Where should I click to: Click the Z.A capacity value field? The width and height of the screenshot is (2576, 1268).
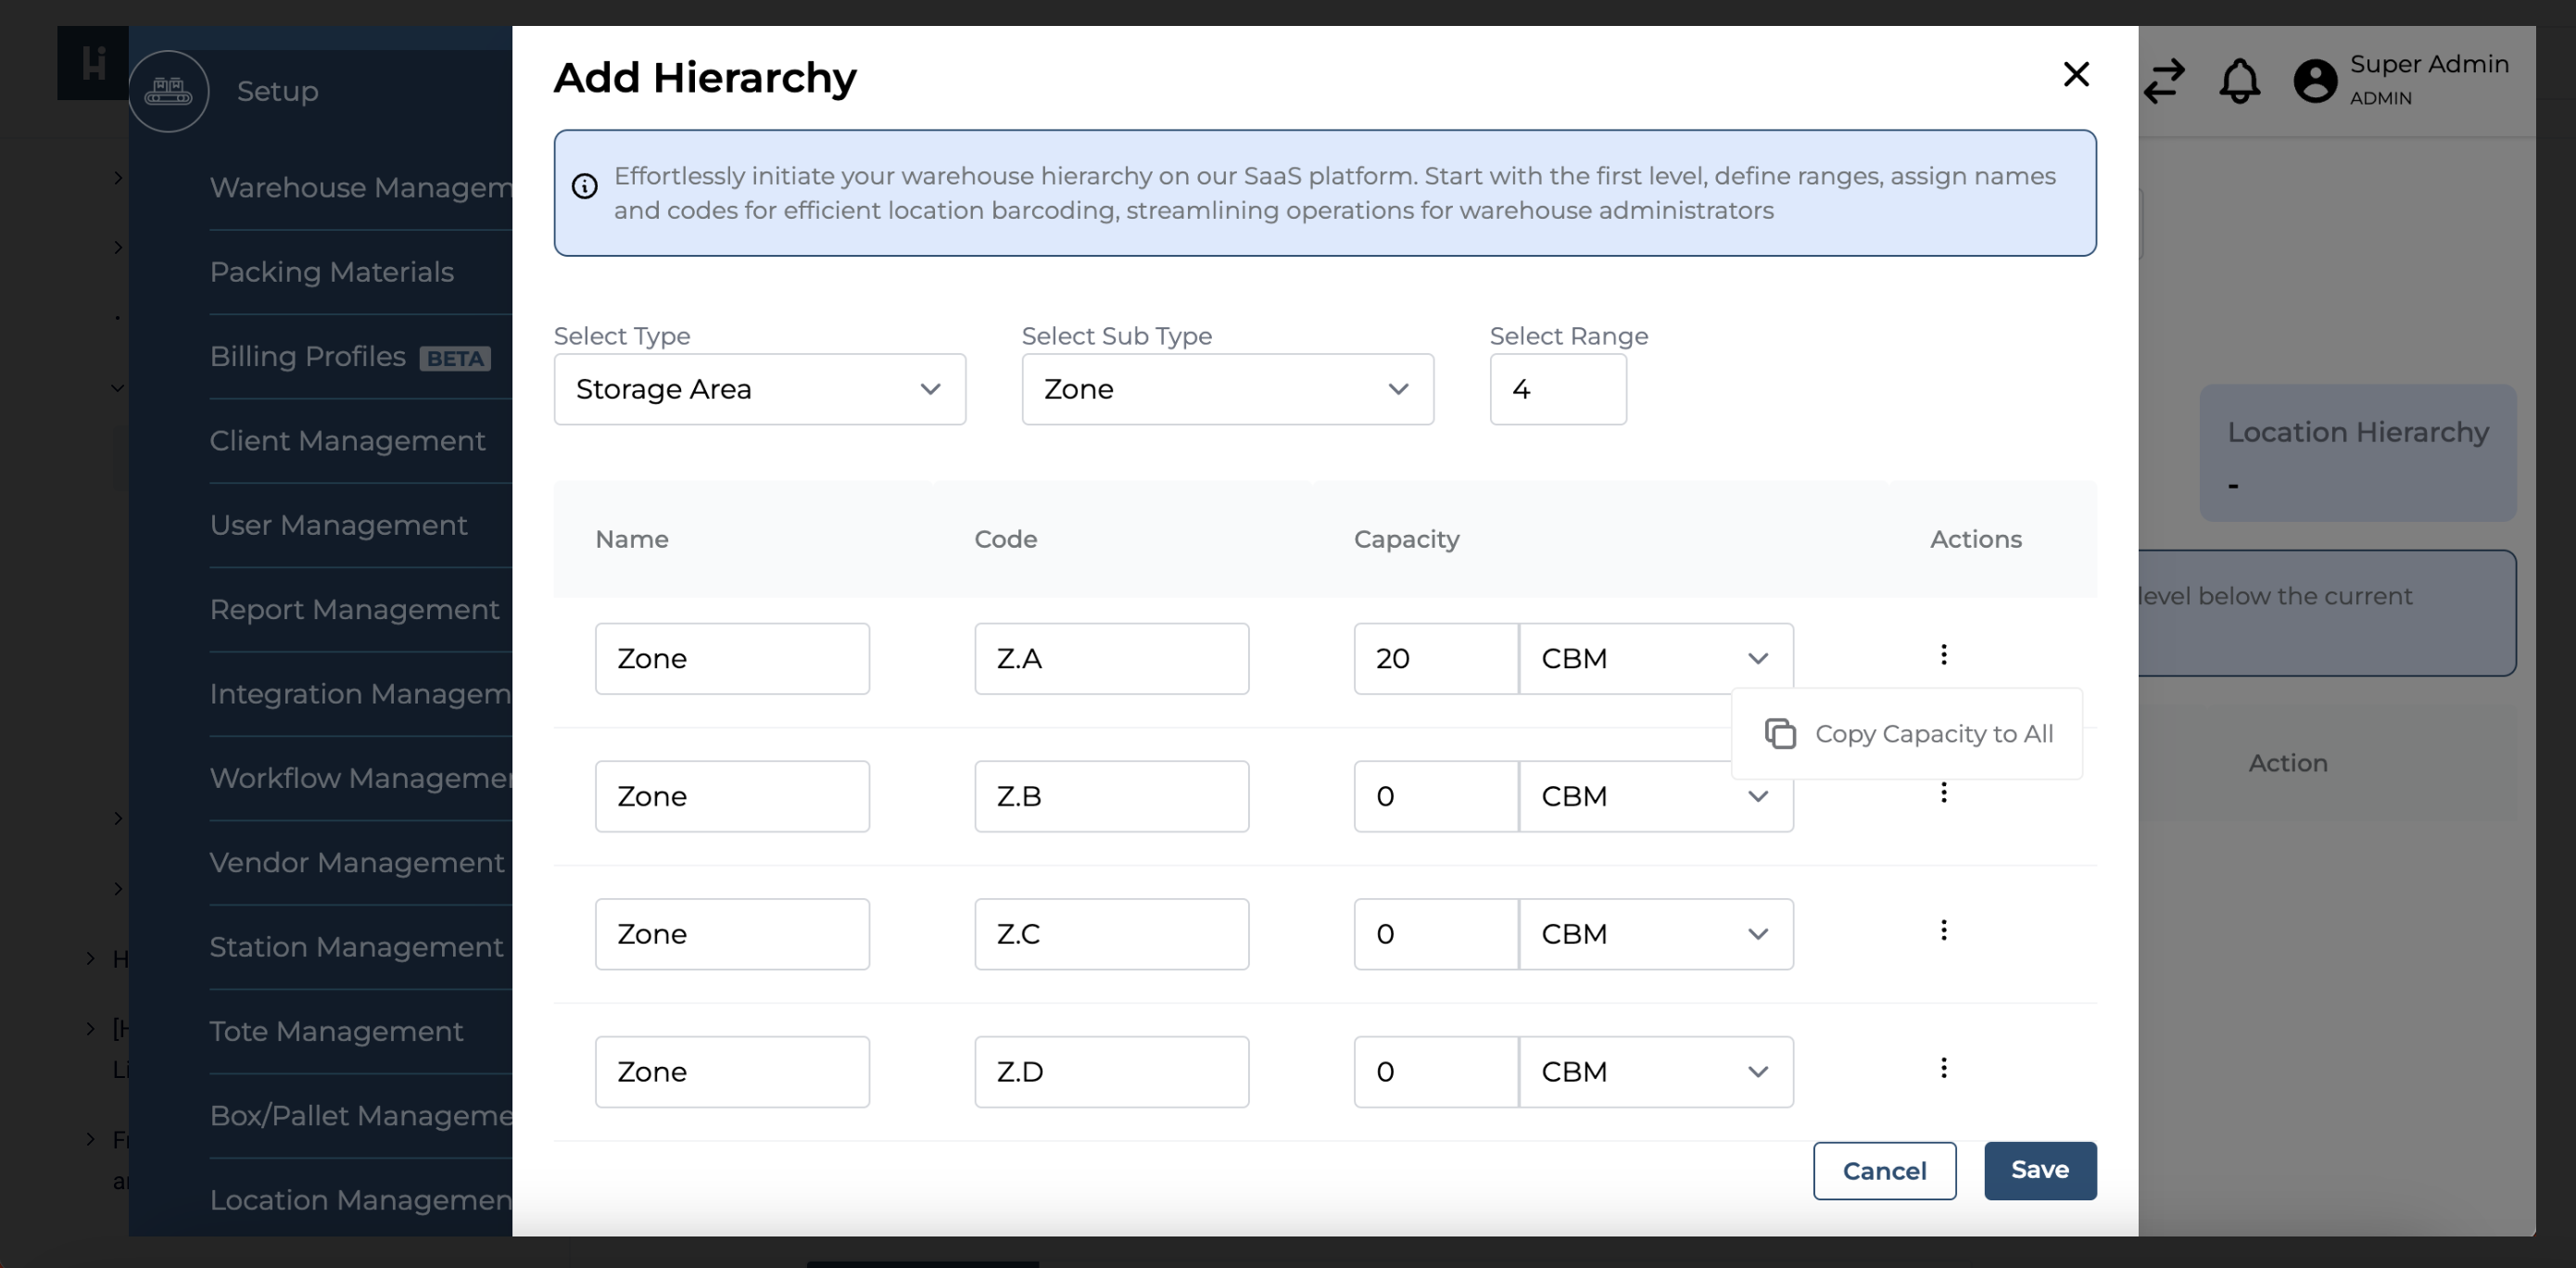coord(1435,659)
